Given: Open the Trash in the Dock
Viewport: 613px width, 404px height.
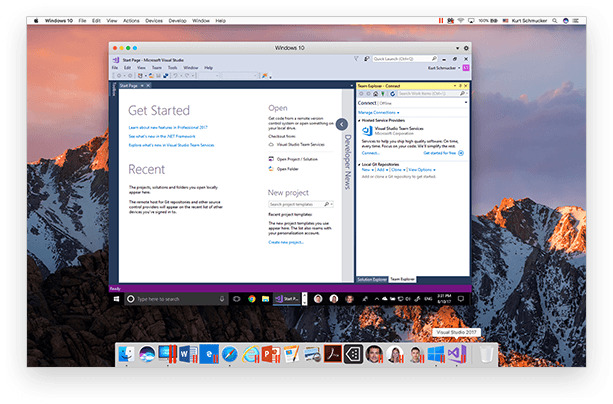Looking at the screenshot, I should click(x=486, y=354).
